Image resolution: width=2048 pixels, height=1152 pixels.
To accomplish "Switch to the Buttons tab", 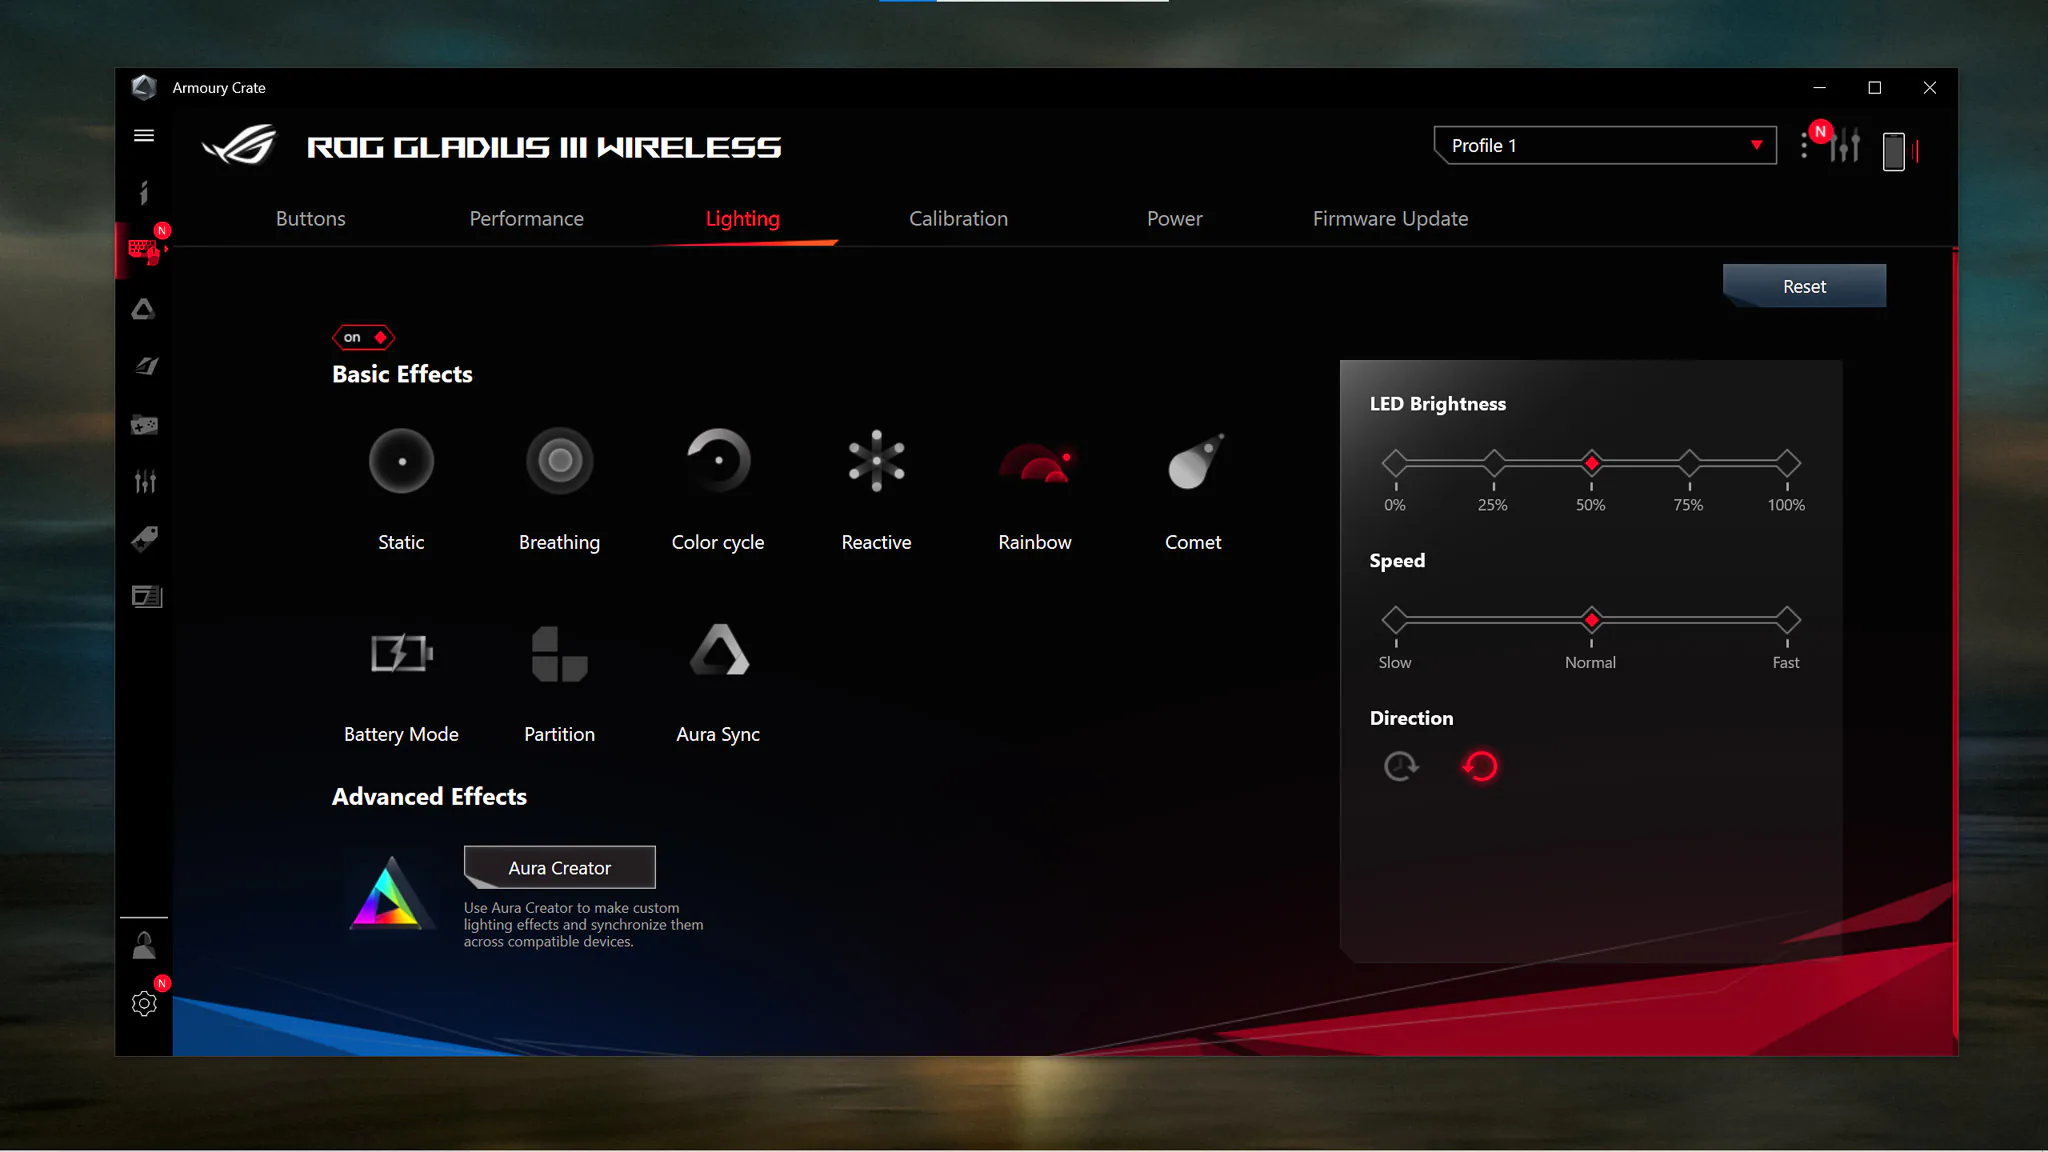I will pyautogui.click(x=310, y=218).
